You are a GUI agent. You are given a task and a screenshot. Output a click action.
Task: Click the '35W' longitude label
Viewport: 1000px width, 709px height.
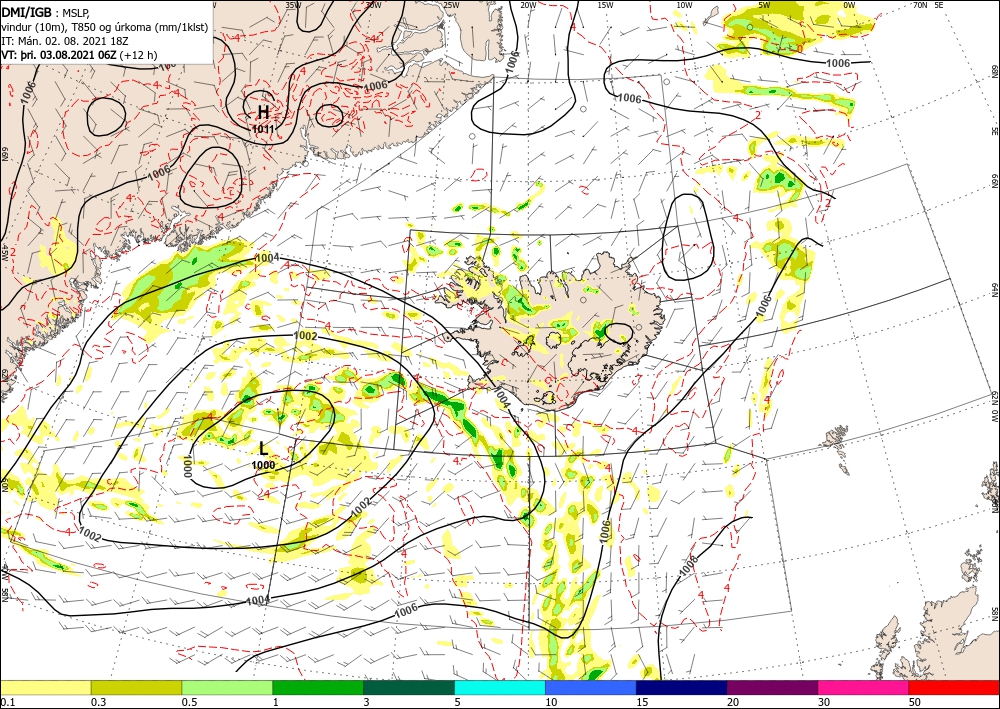coord(293,5)
